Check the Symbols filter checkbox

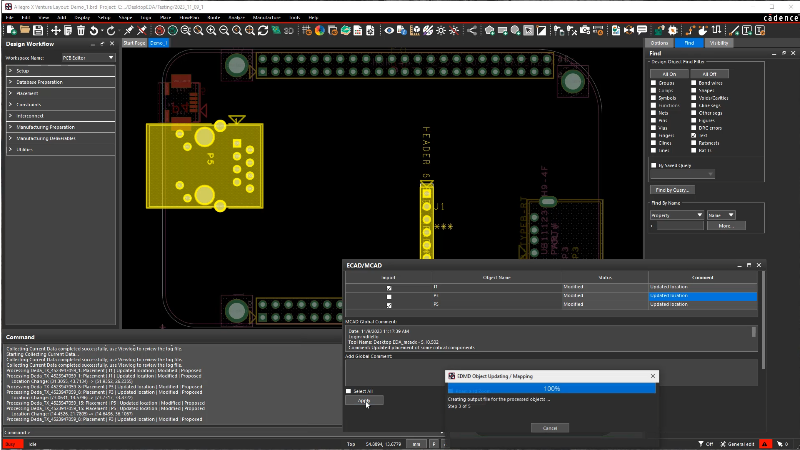click(x=654, y=98)
